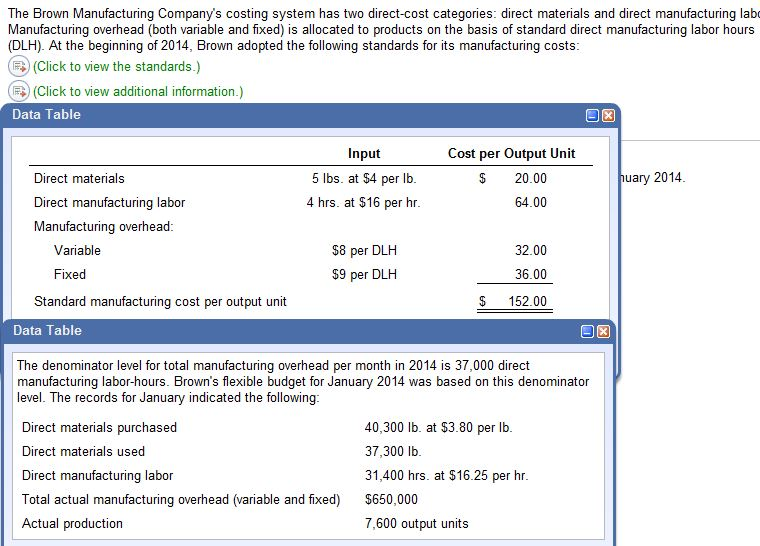Click '31,400 hrs. at $16.25 per hr.' value

pos(446,475)
